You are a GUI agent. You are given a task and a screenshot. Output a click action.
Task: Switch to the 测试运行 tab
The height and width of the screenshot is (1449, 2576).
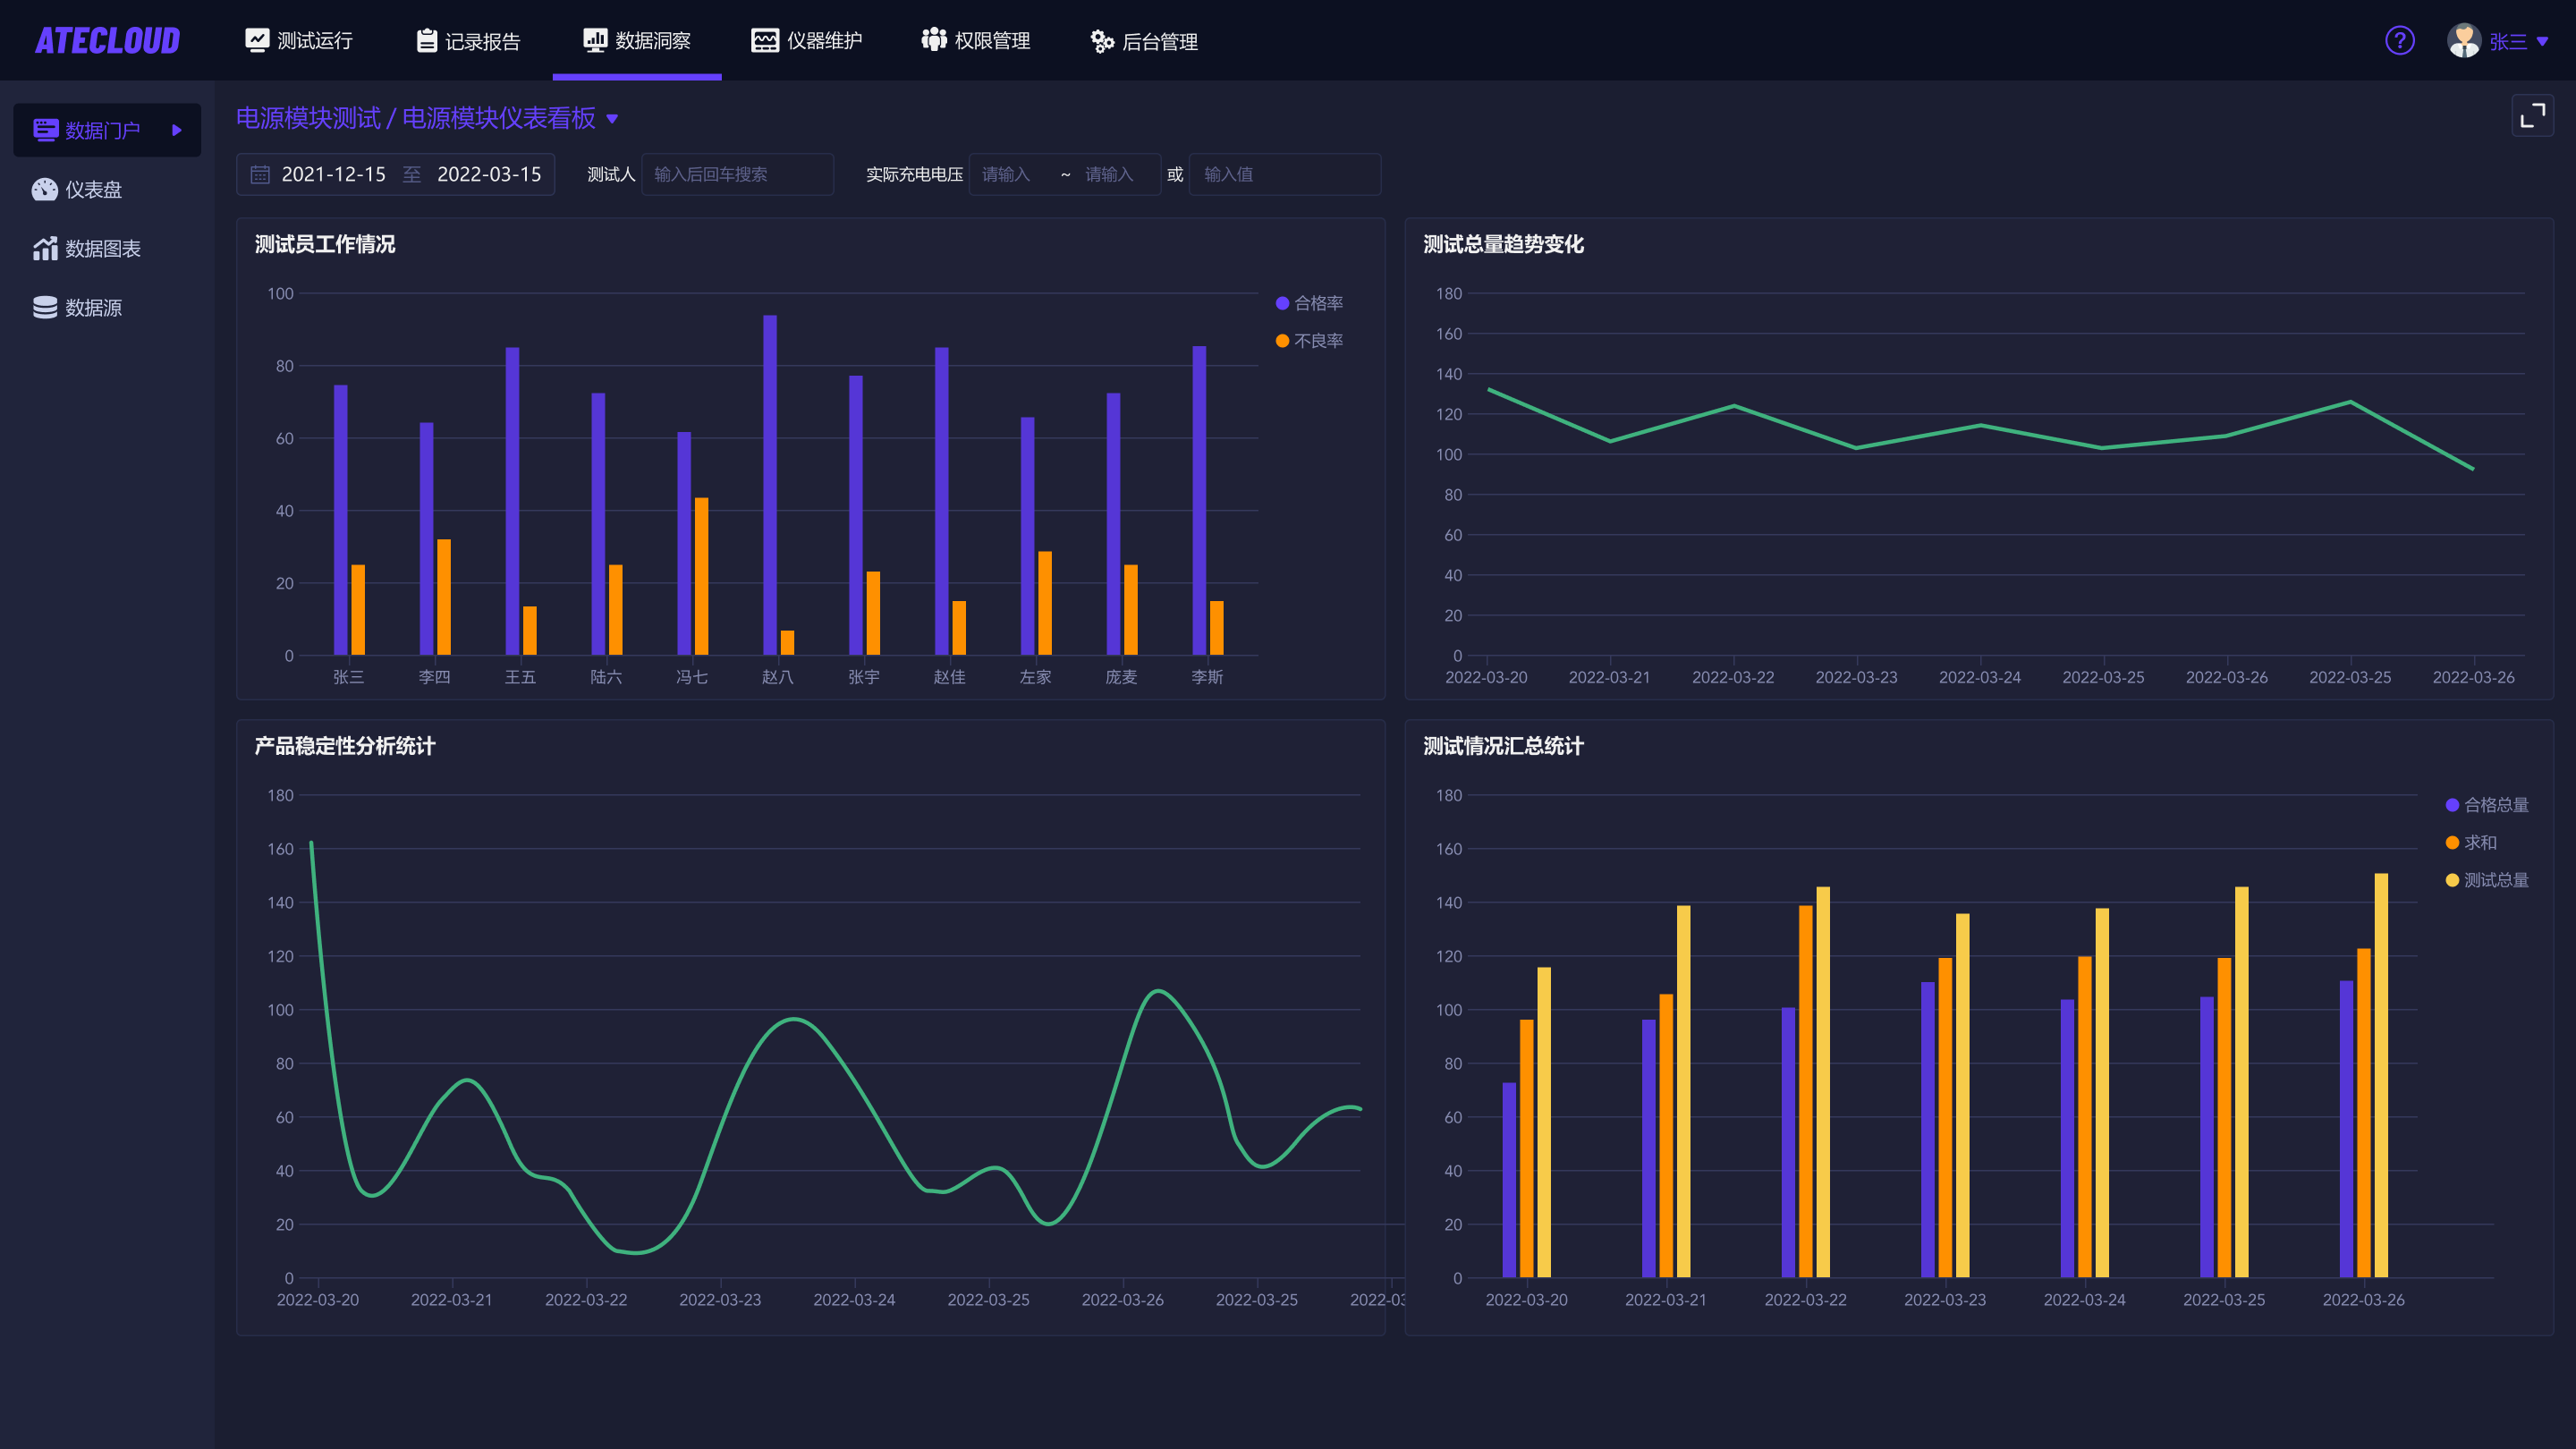tap(299, 41)
